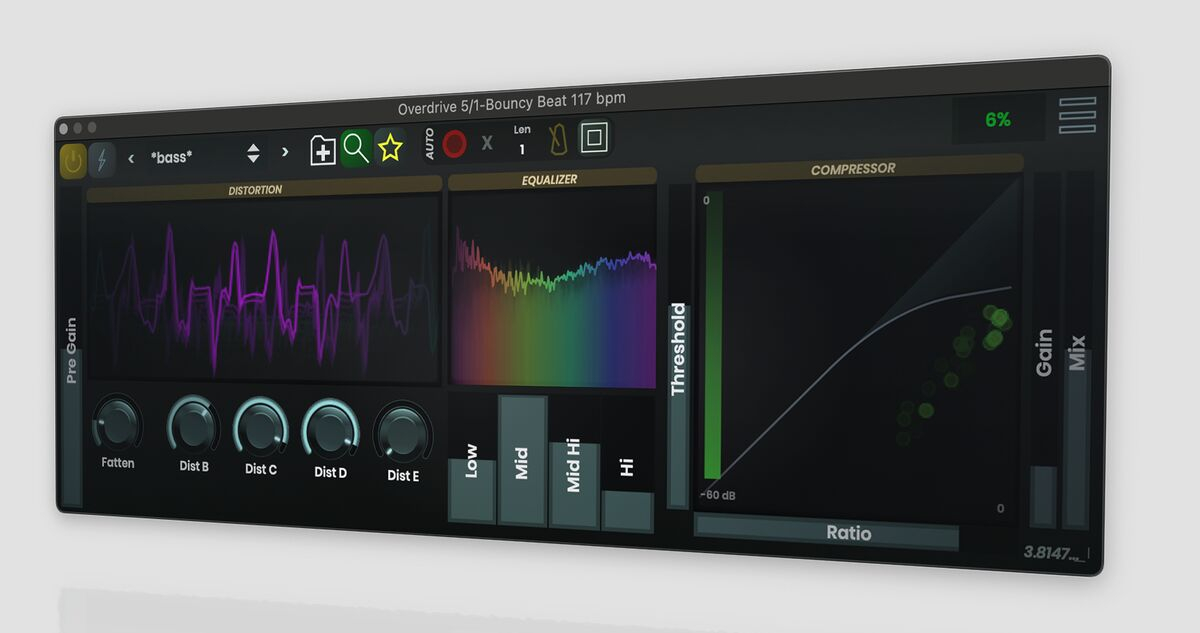Click the Dist C knob
Image resolution: width=1200 pixels, height=633 pixels.
point(260,426)
